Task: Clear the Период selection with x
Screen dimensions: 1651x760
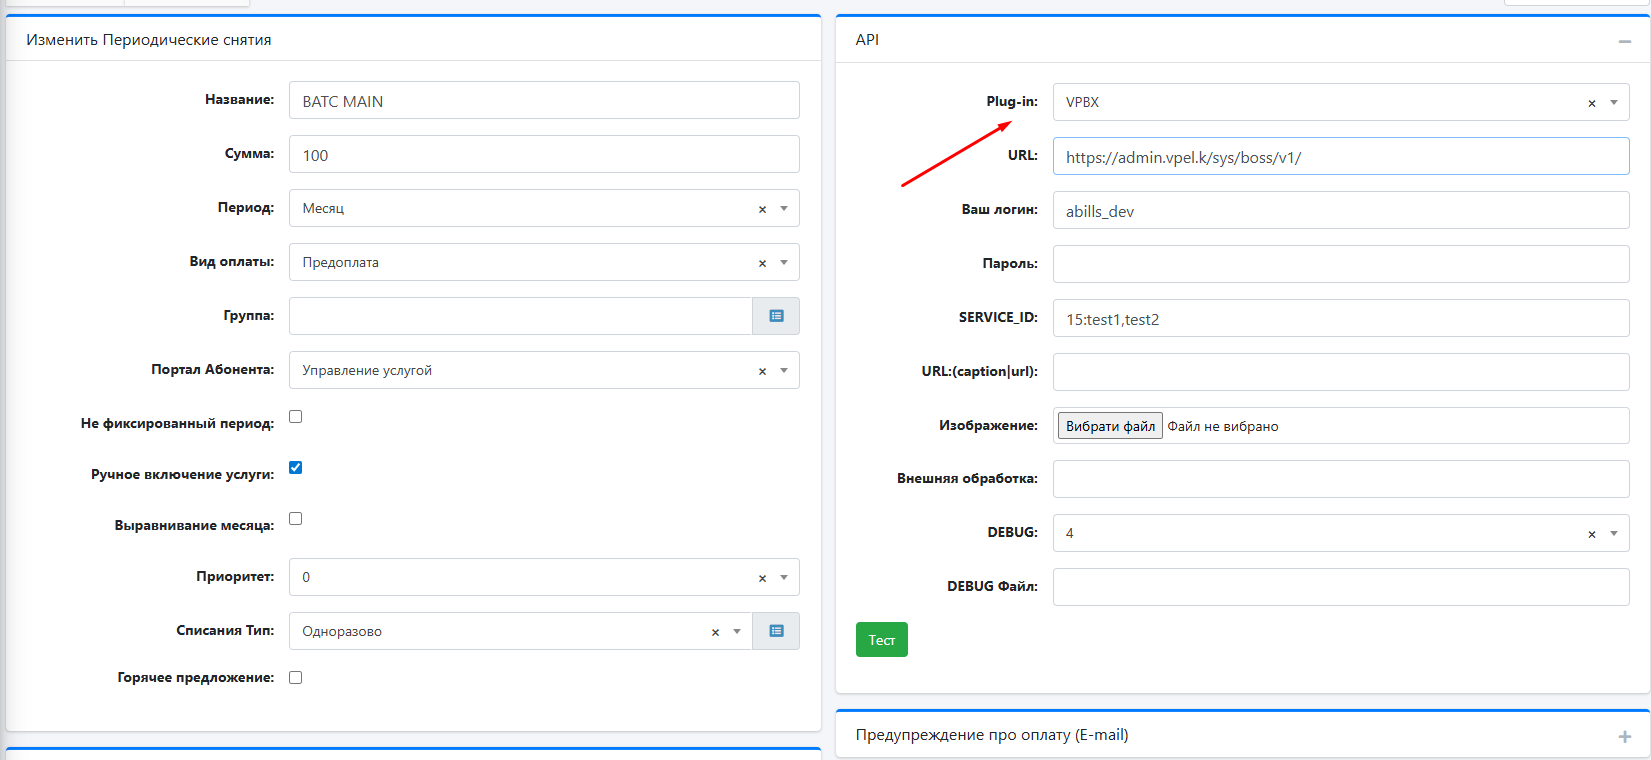Action: coord(762,209)
